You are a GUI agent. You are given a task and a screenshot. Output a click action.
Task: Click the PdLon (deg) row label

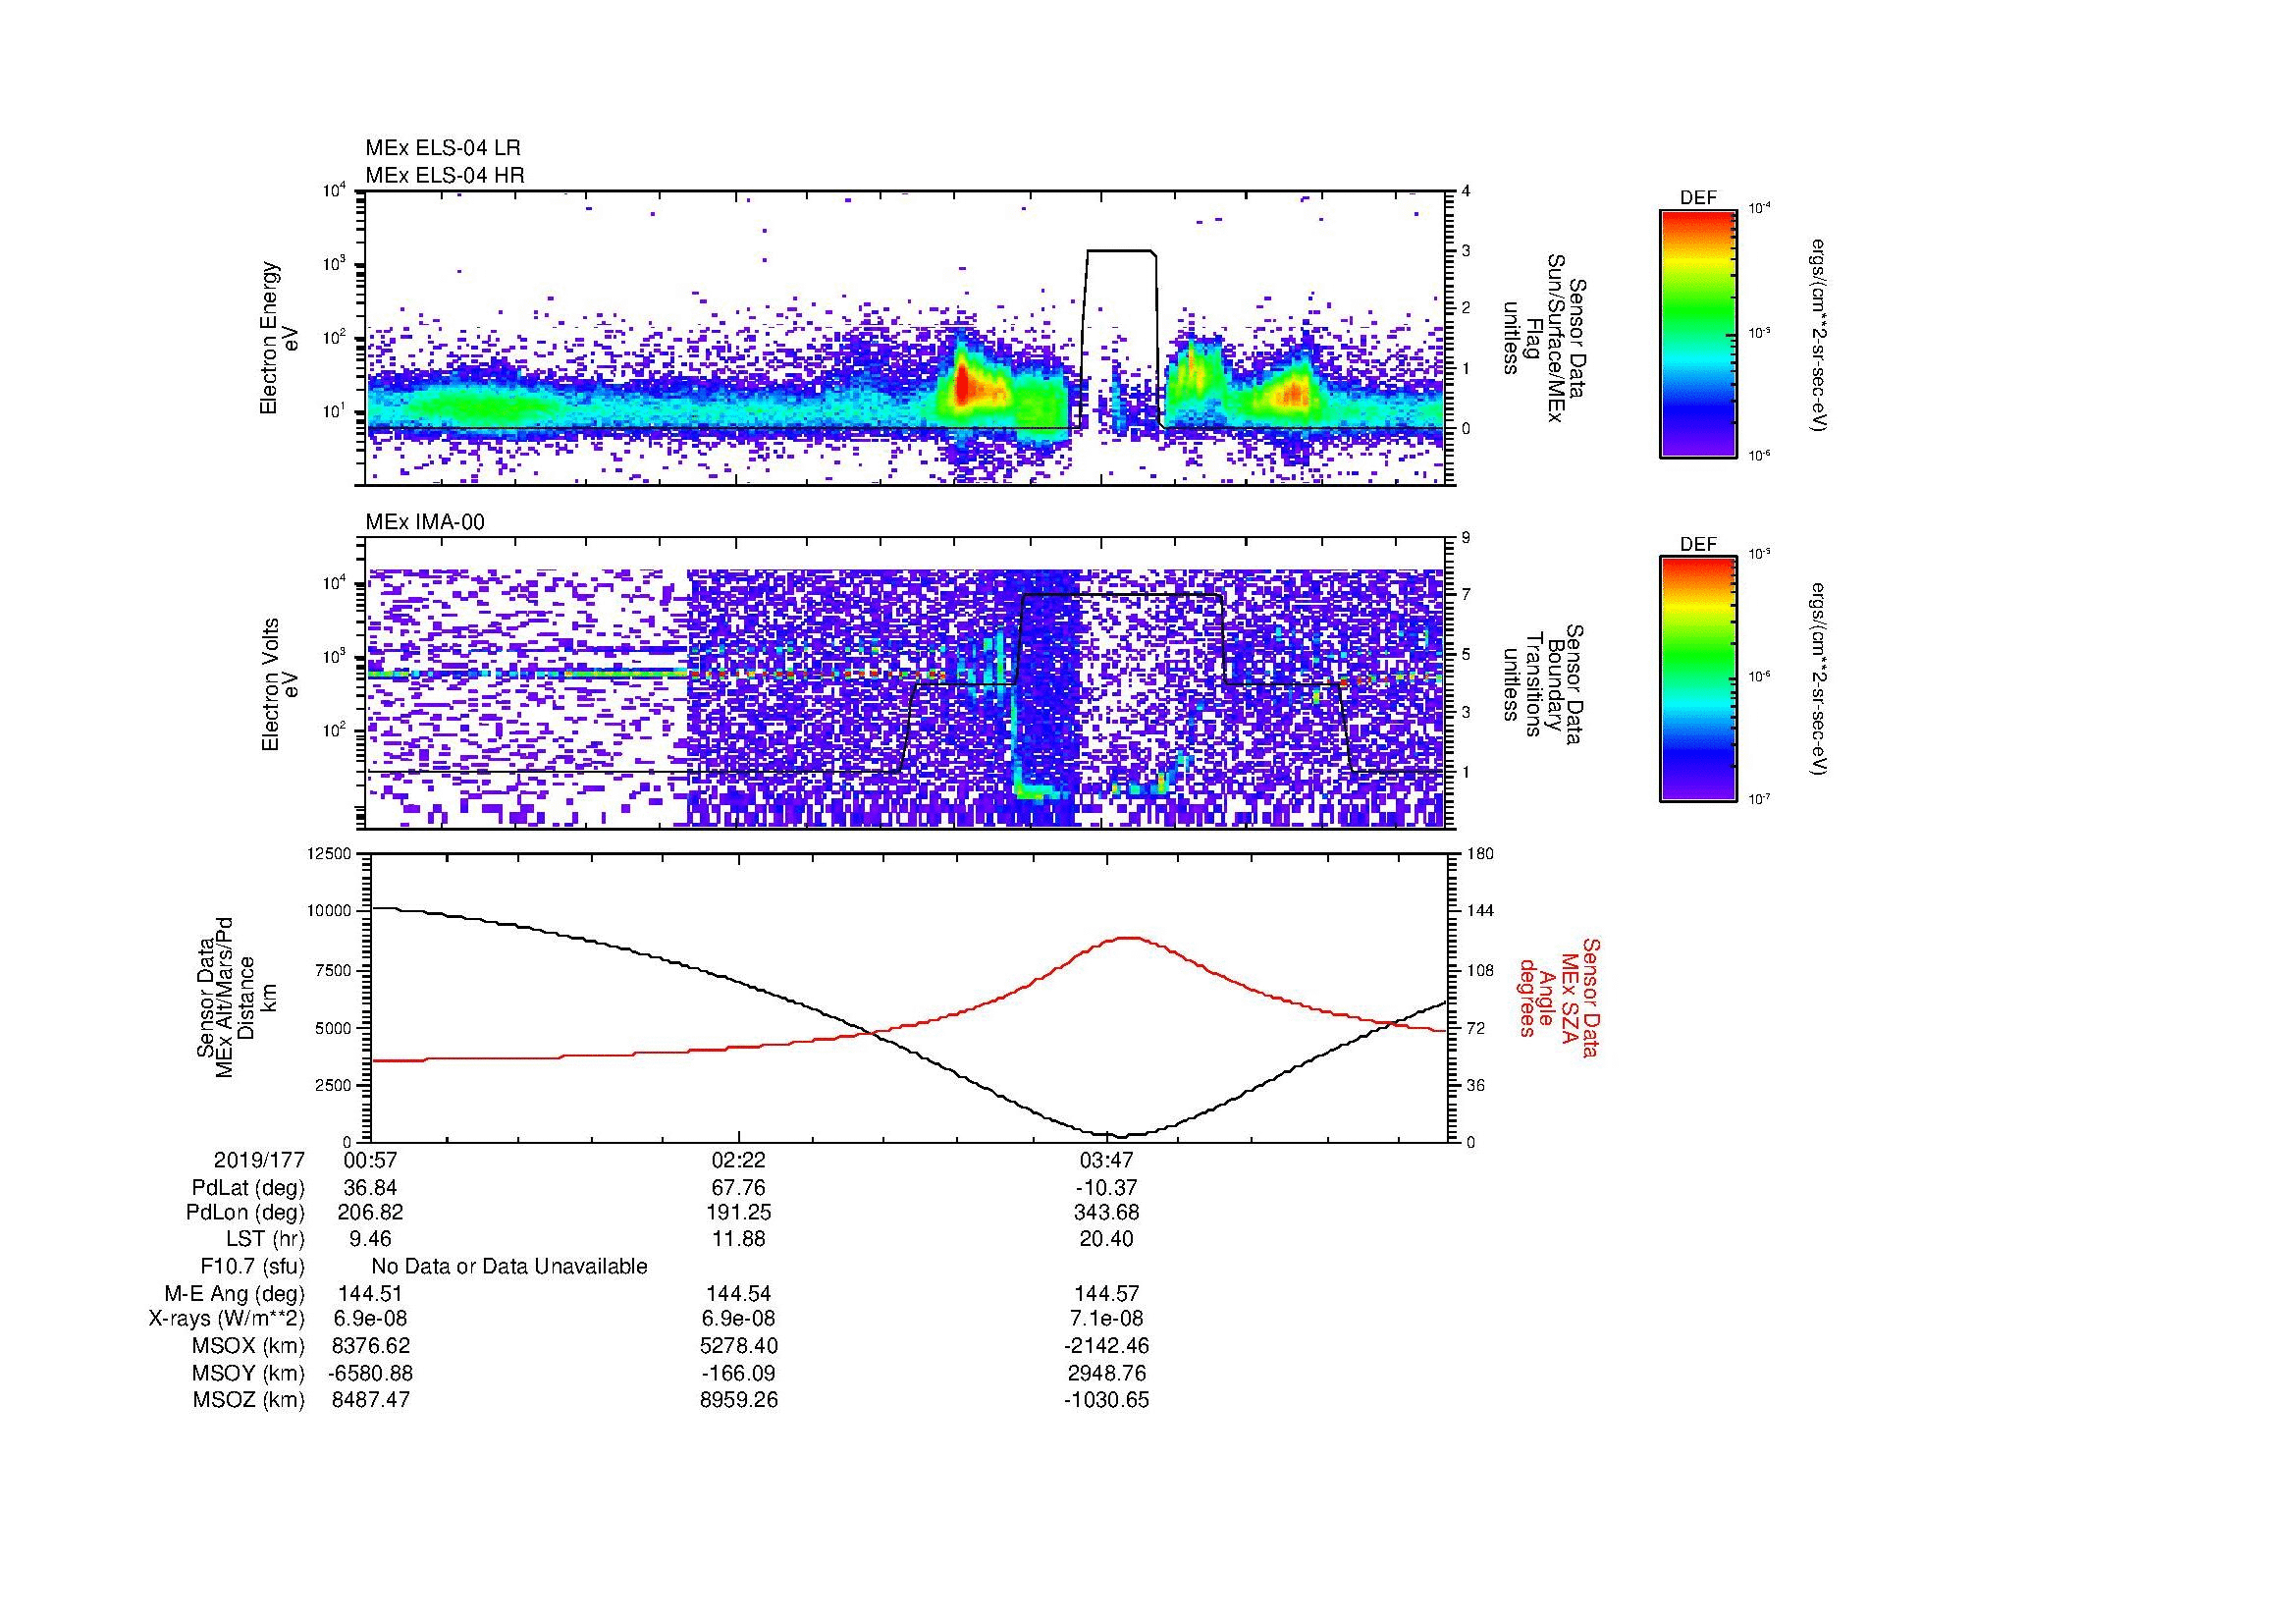246,1213
